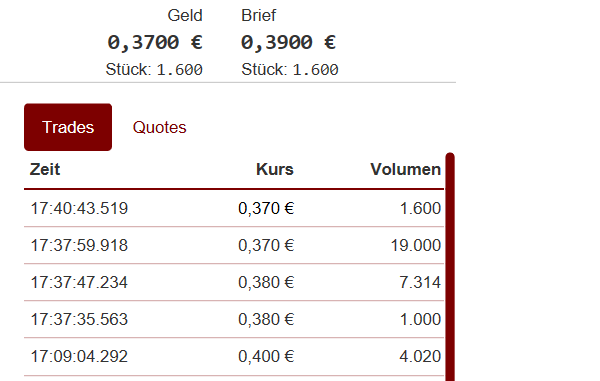The width and height of the screenshot is (600, 381).
Task: Select the Zeit column header
Action: click(x=45, y=169)
